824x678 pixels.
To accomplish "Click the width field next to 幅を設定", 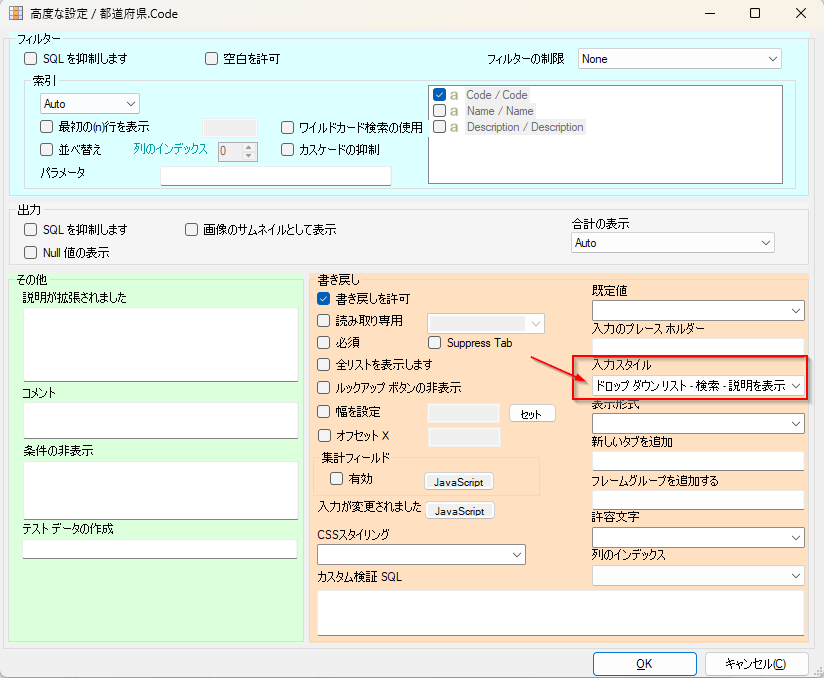I will [x=464, y=413].
